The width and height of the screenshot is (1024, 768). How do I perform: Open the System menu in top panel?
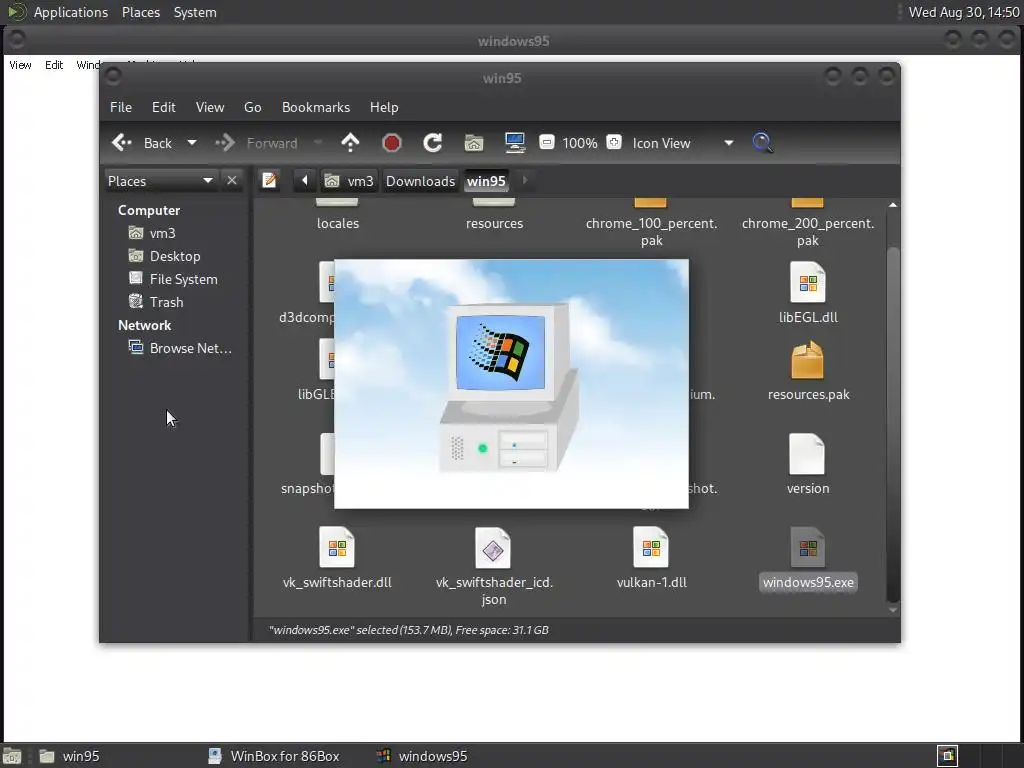click(x=195, y=12)
